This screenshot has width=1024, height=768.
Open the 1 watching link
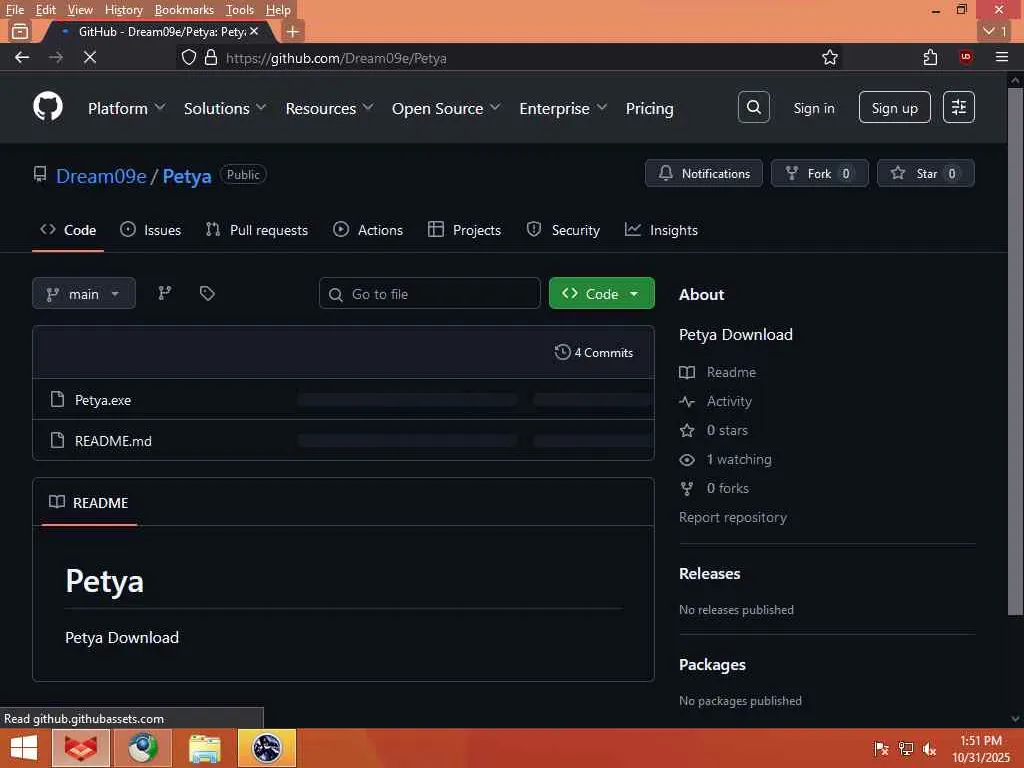(x=739, y=459)
